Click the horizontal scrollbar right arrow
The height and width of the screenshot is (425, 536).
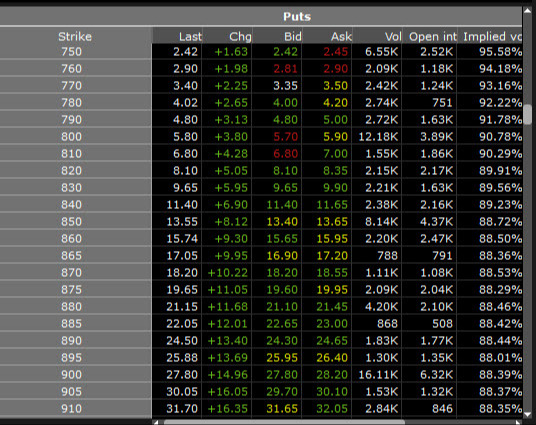(x=518, y=423)
